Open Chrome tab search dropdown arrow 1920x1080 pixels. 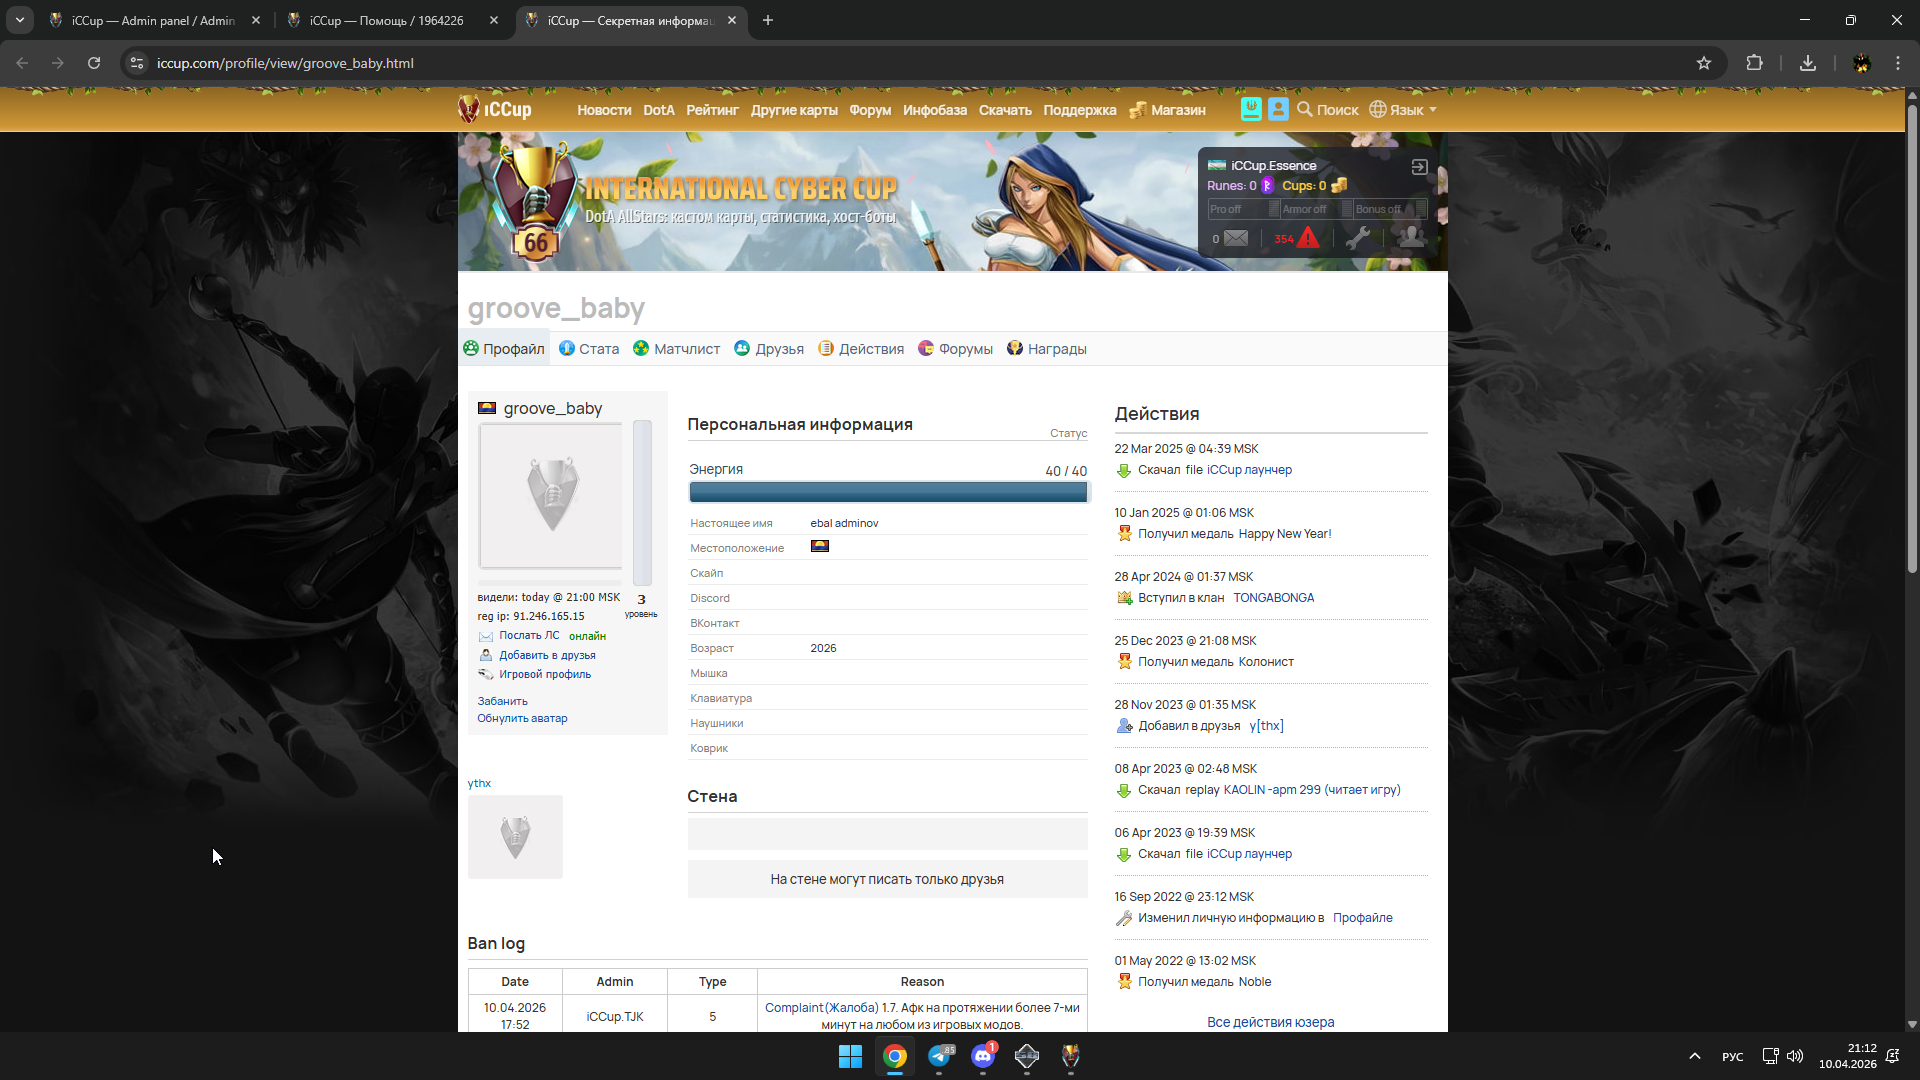(x=20, y=20)
